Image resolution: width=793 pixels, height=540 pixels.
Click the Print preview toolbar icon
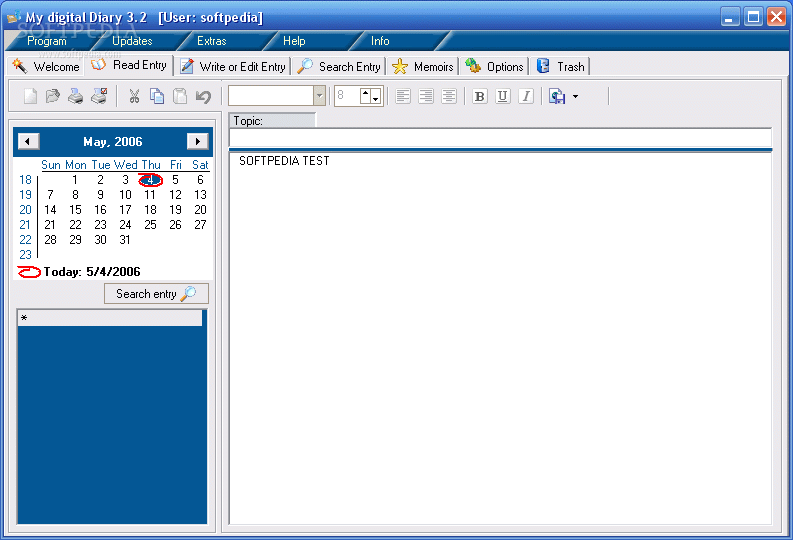[x=99, y=96]
